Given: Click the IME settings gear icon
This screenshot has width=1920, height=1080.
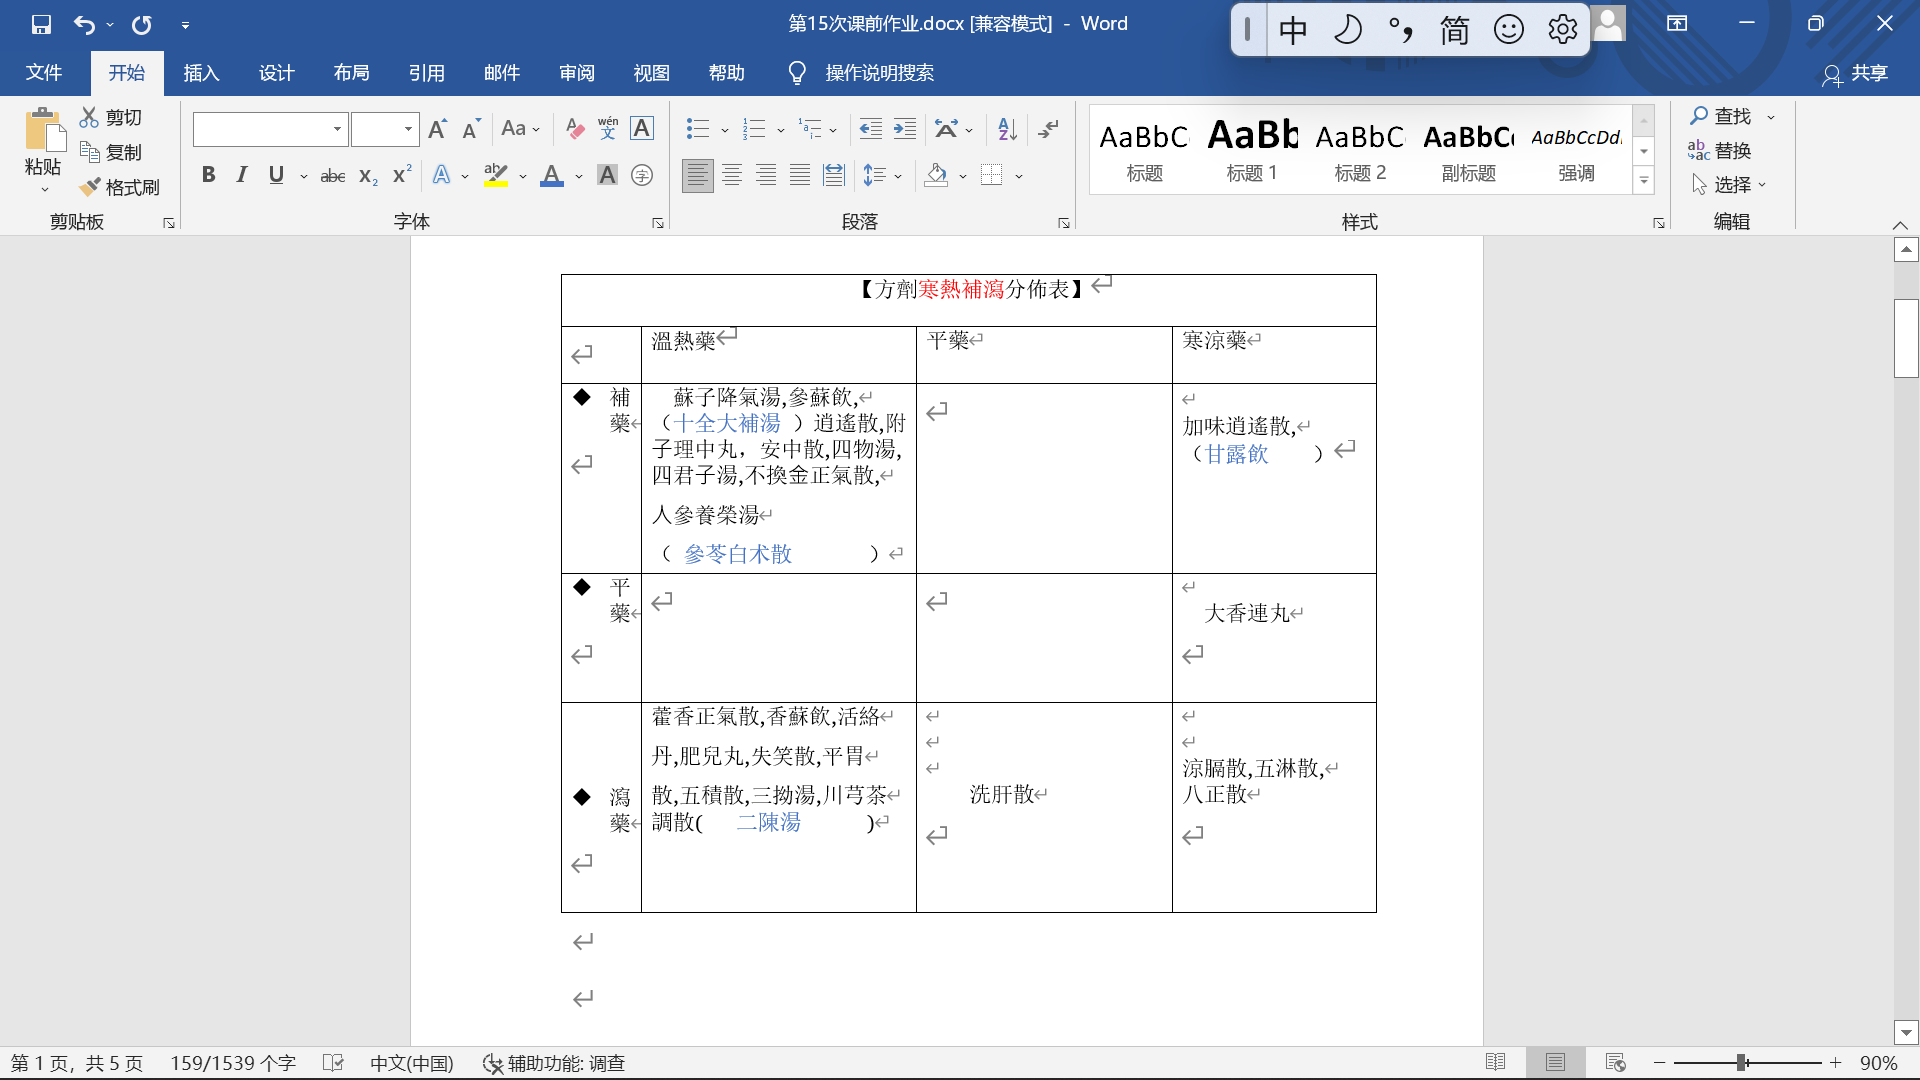Looking at the screenshot, I should [x=1562, y=30].
